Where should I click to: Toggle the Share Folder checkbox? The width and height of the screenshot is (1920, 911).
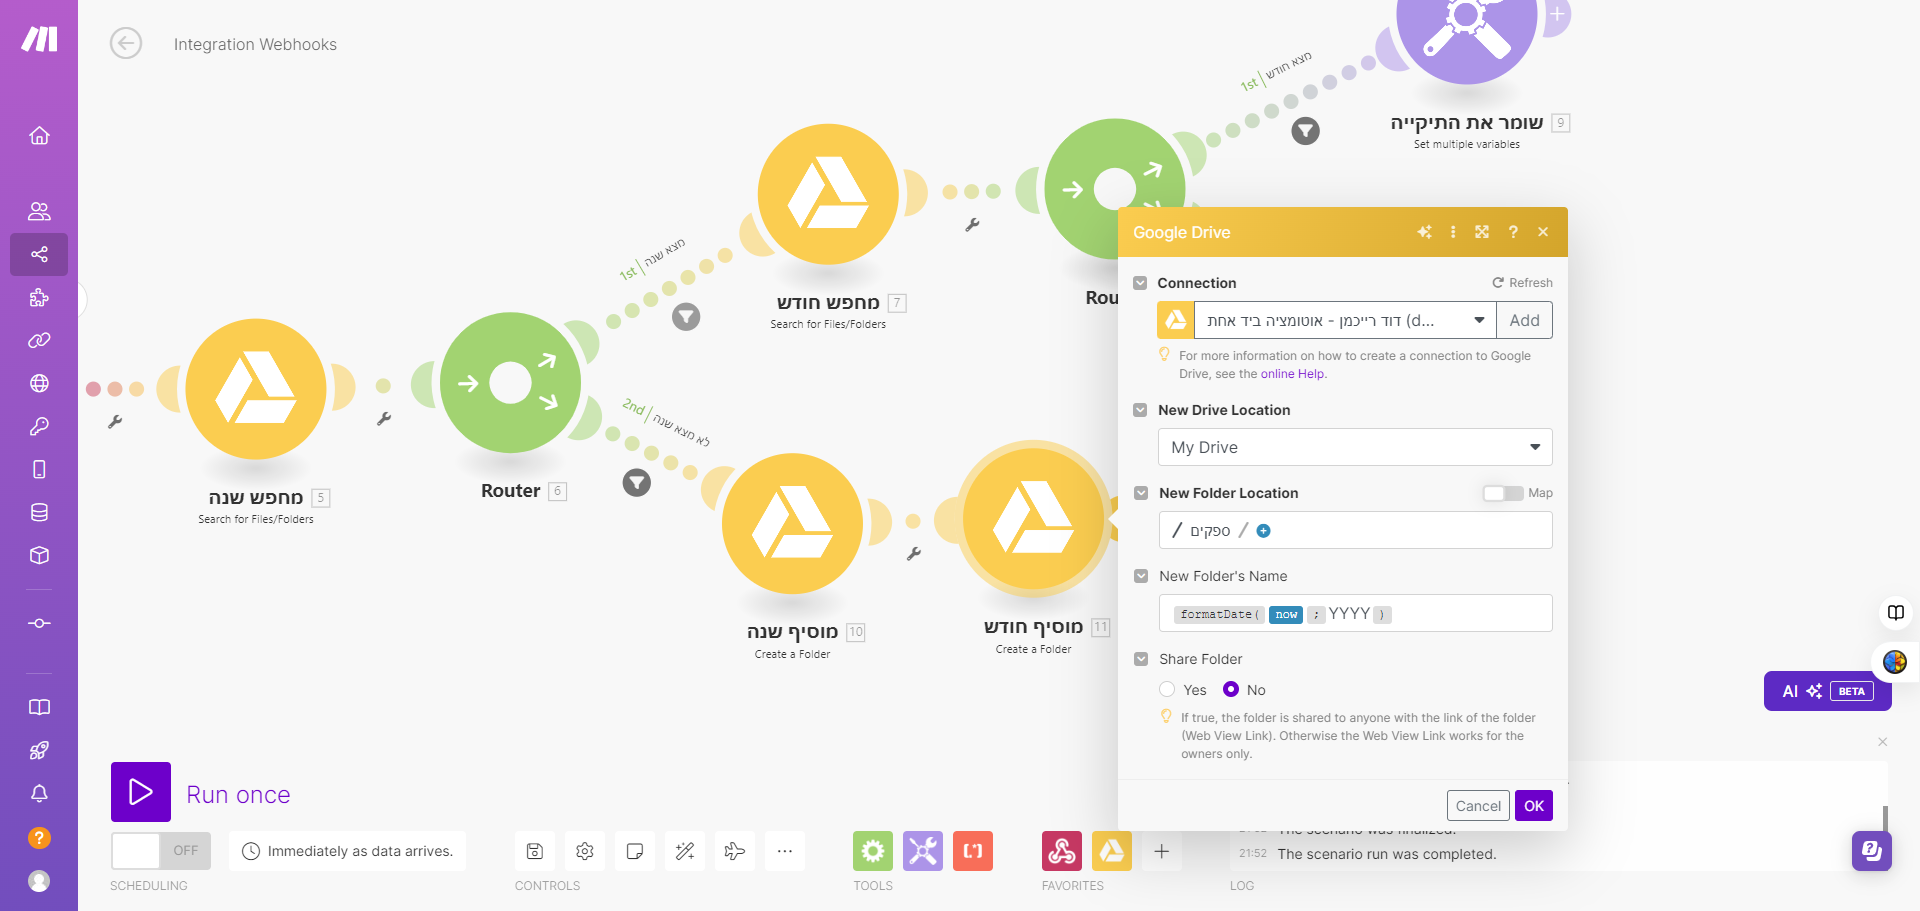[1141, 659]
